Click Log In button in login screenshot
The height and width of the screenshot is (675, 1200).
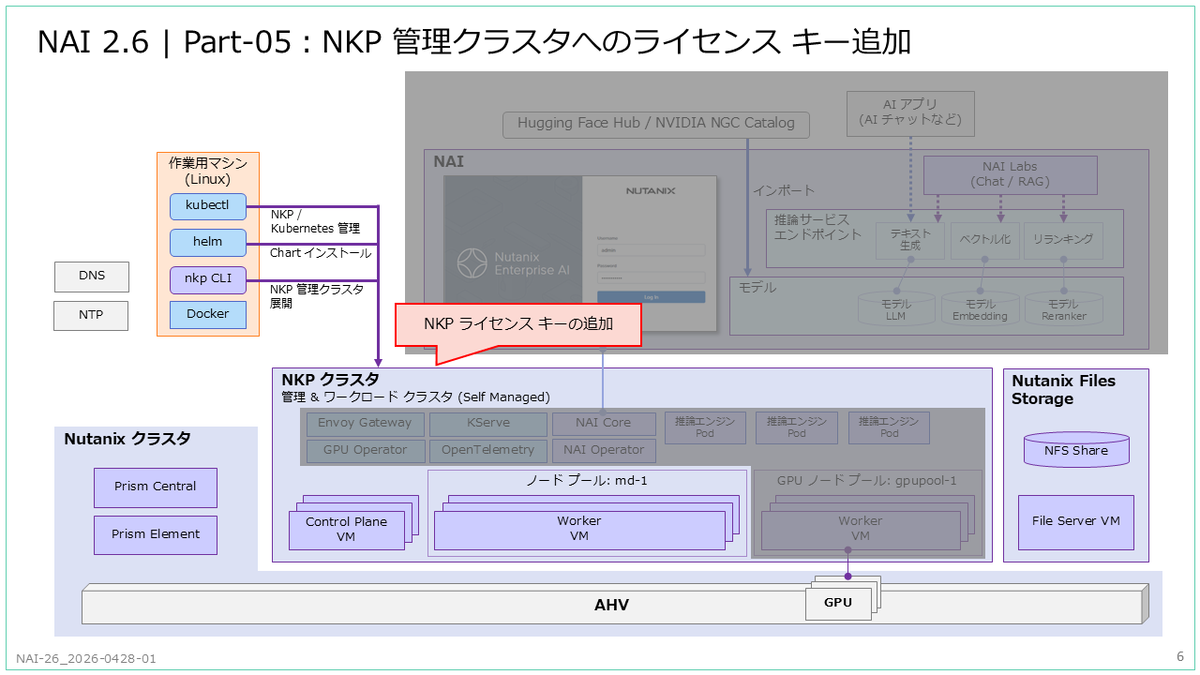[651, 297]
